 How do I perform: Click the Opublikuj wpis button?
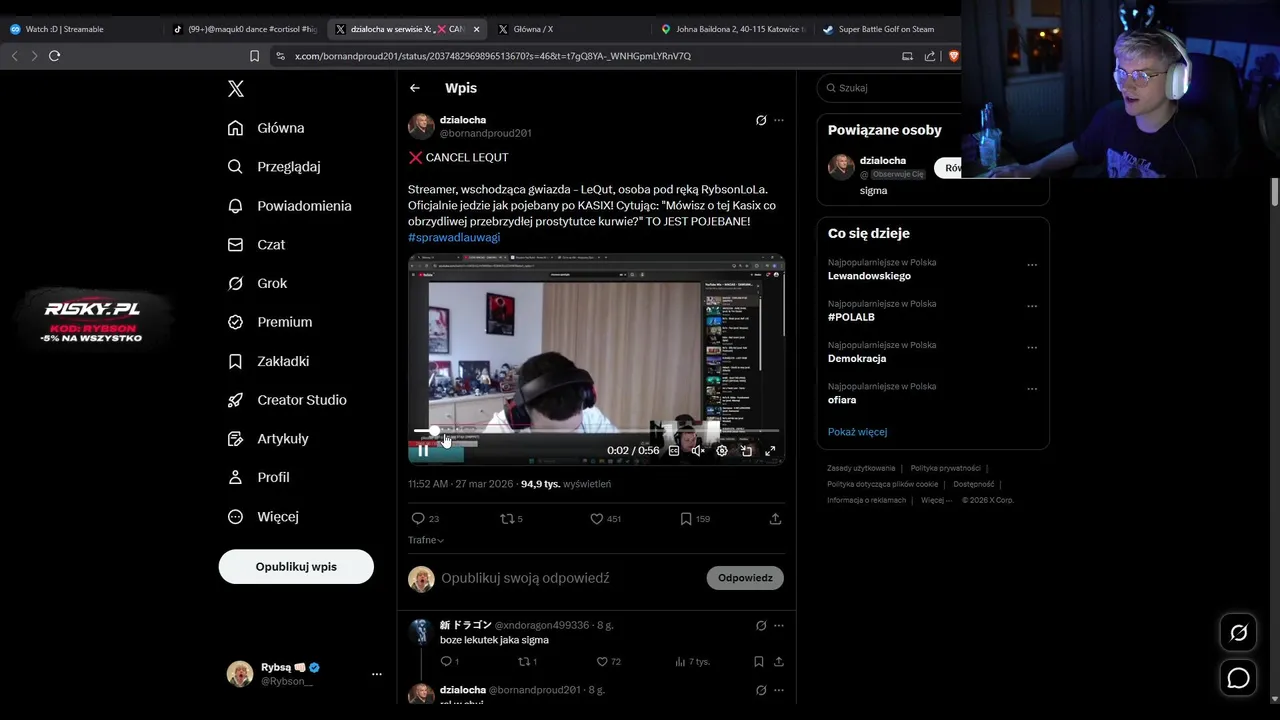click(296, 567)
